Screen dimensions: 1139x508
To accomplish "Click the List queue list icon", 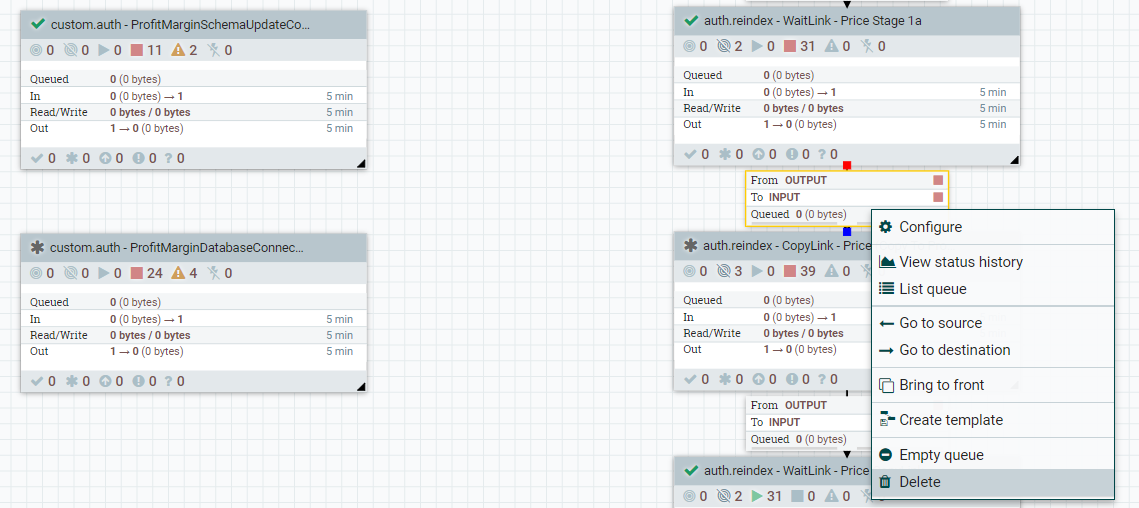I will click(x=886, y=289).
